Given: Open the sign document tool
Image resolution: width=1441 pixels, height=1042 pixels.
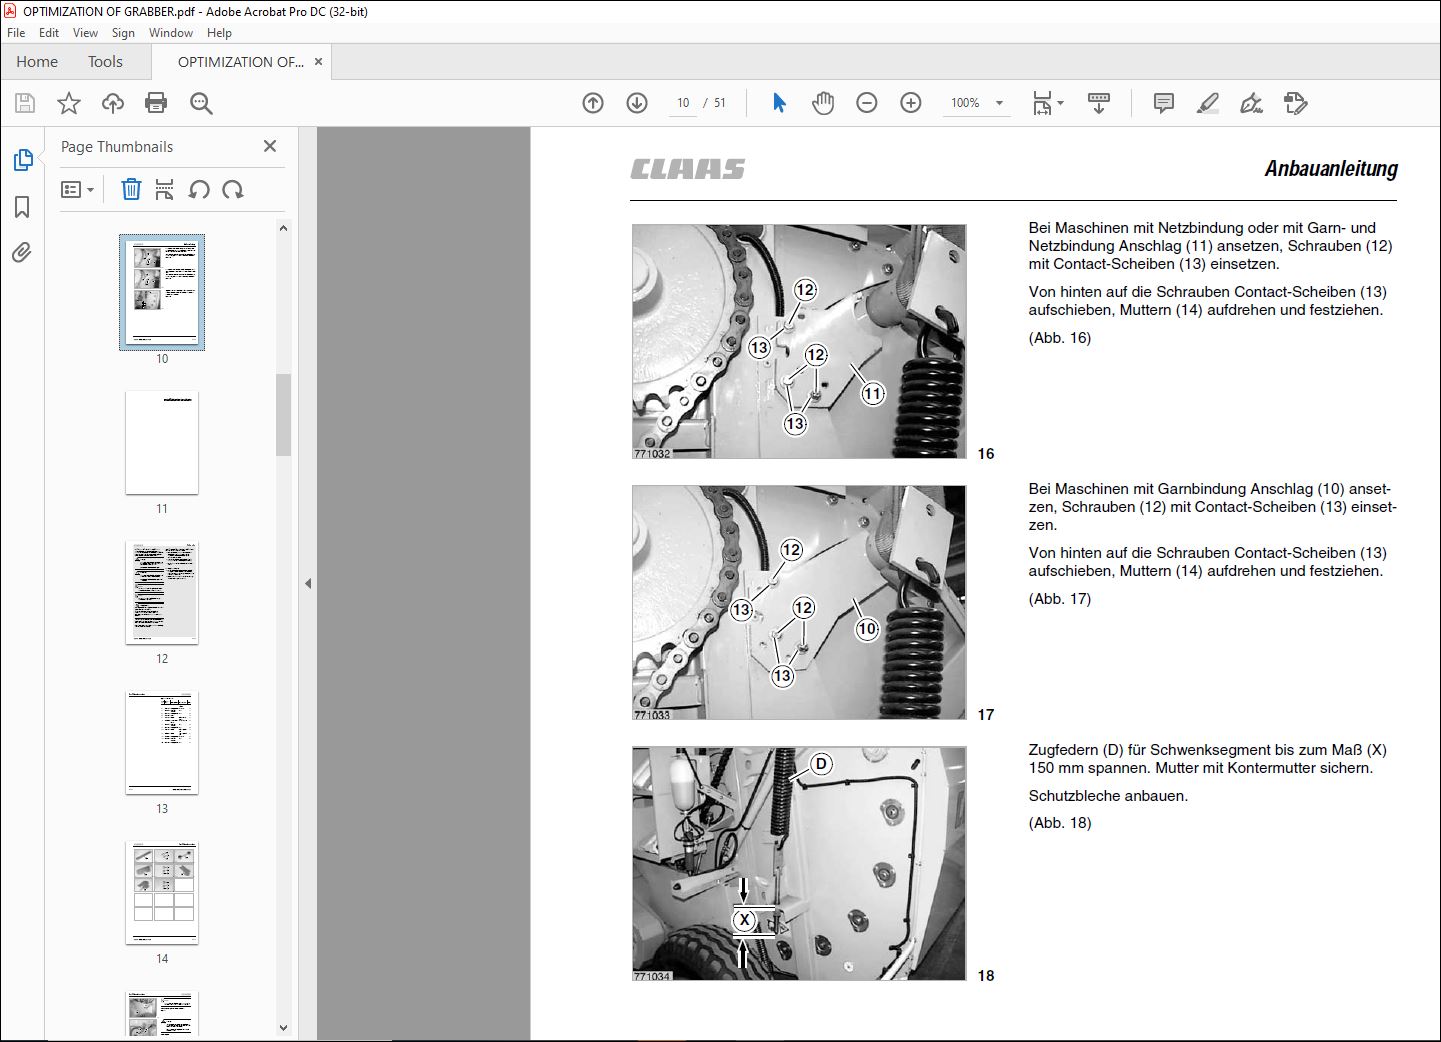Looking at the screenshot, I should [1251, 103].
